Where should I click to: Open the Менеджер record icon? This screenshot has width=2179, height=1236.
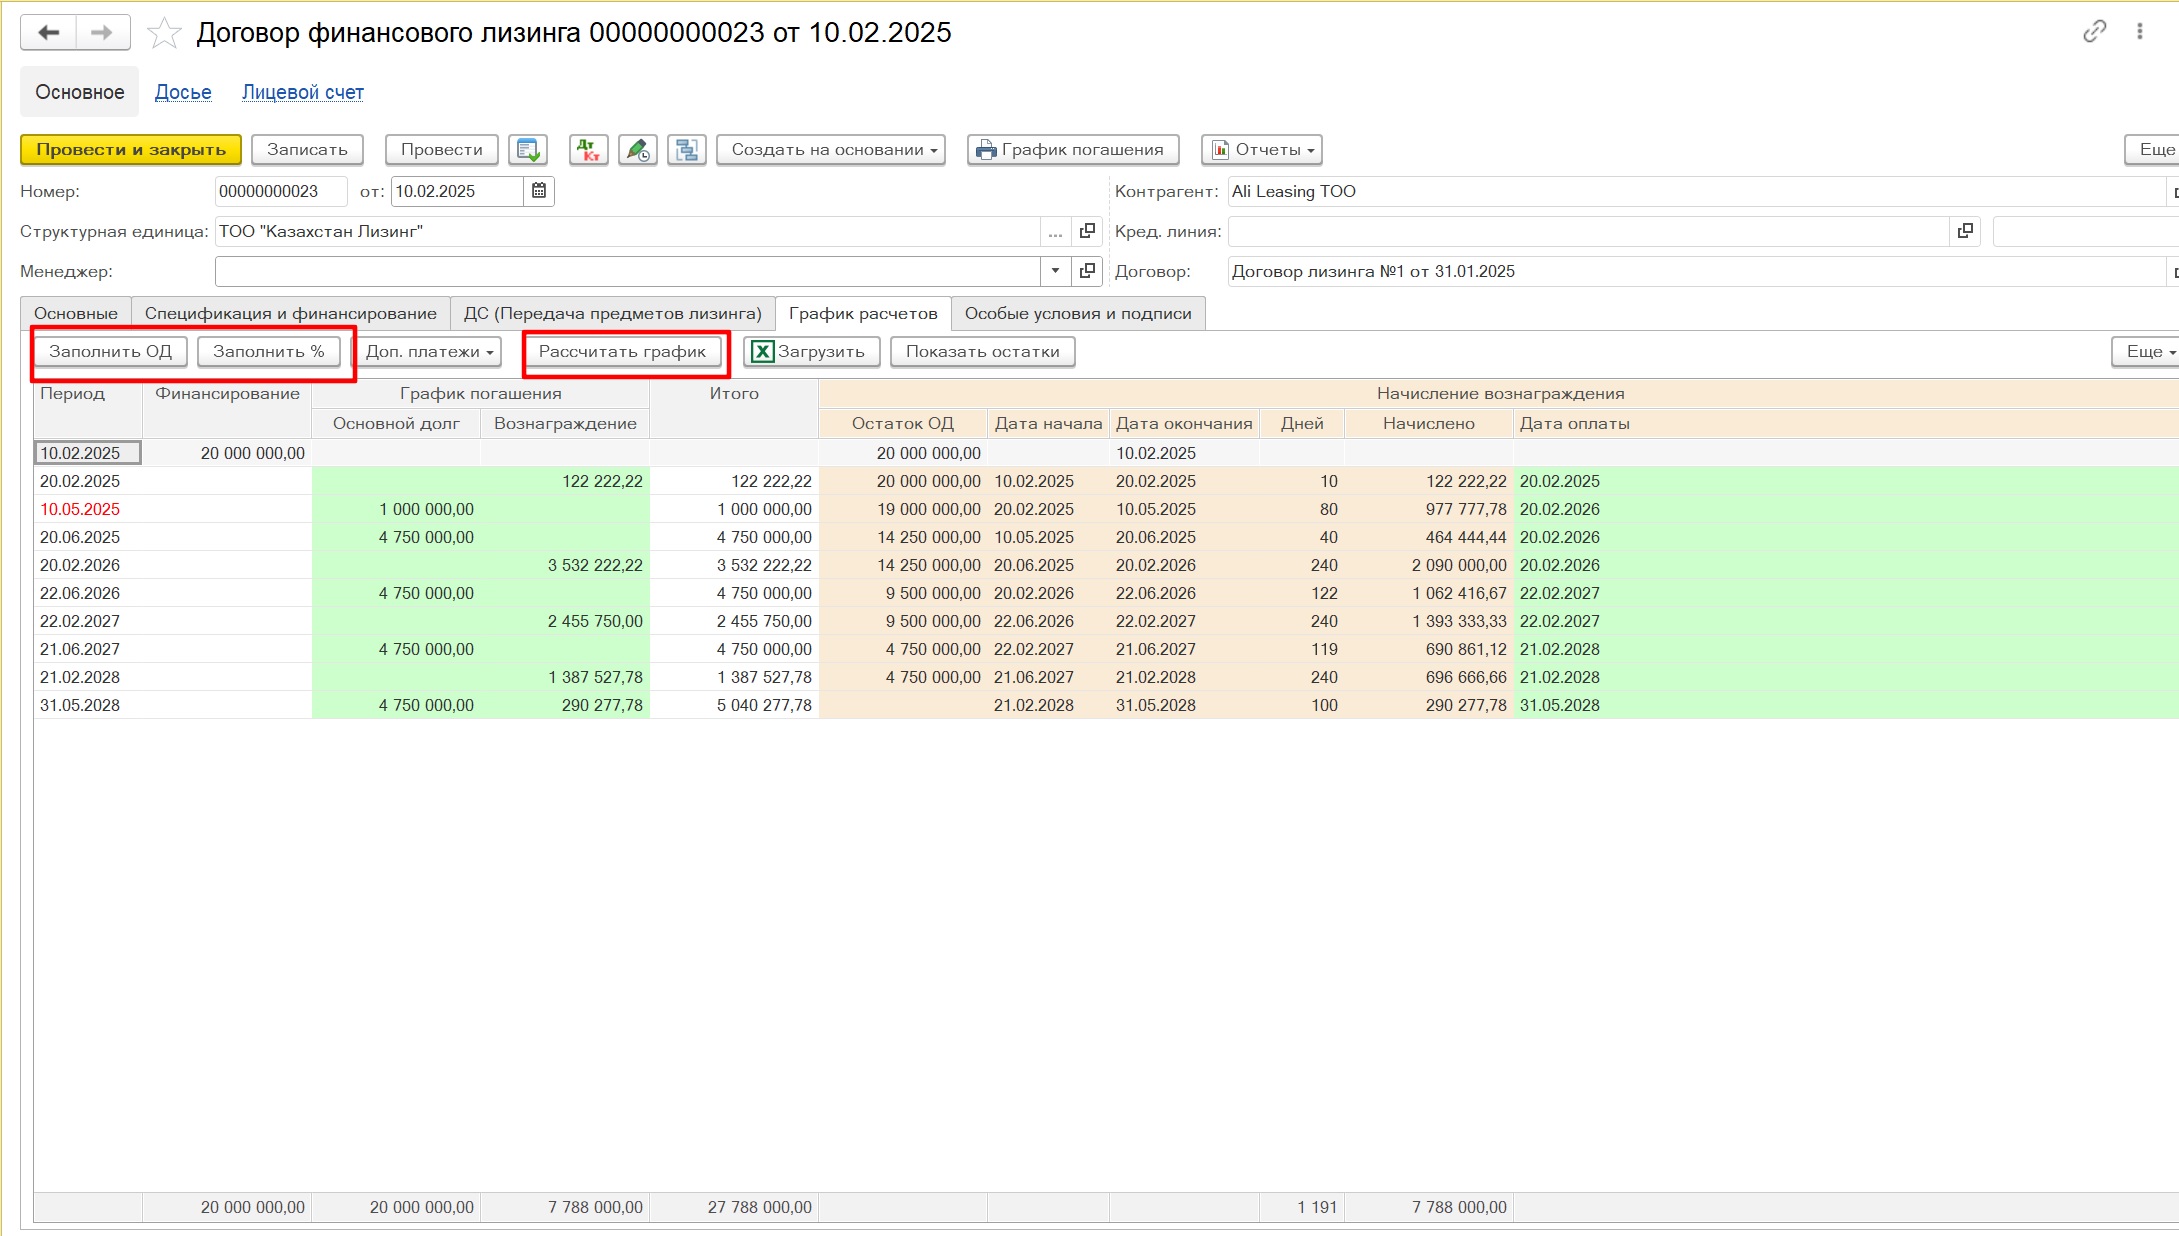click(x=1087, y=271)
